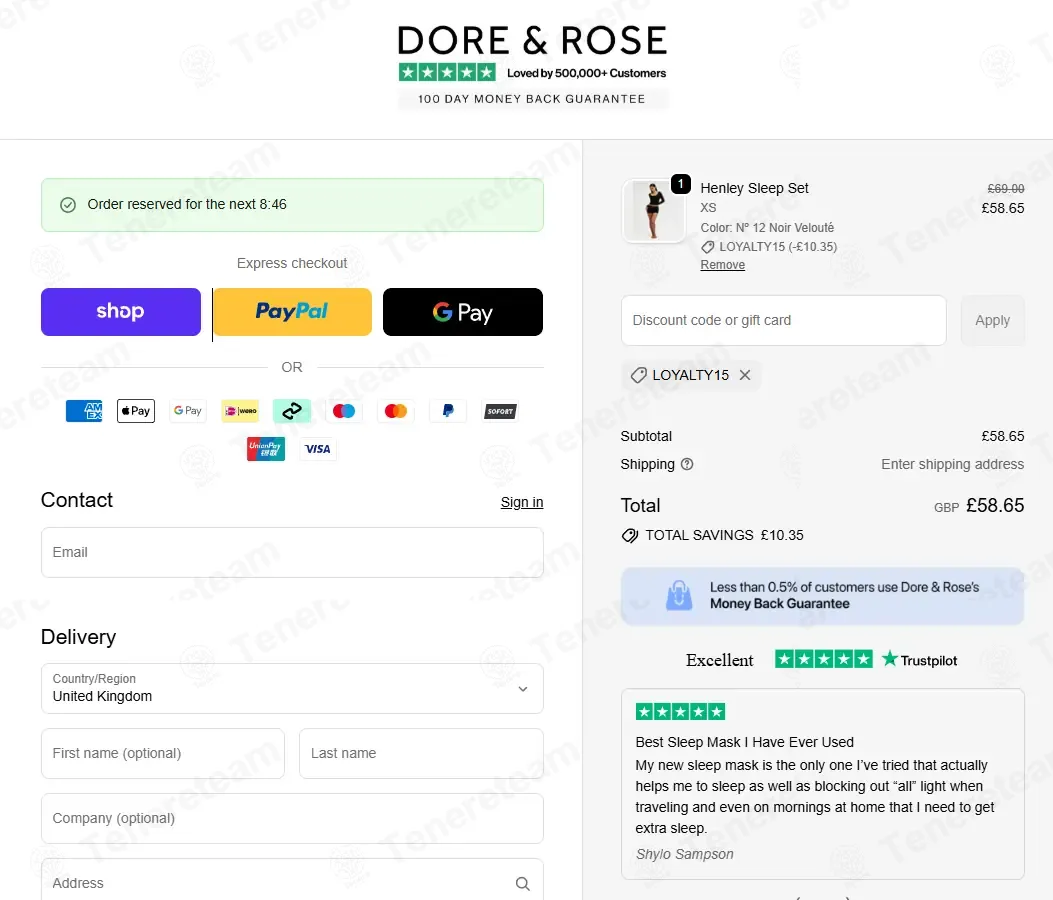Open the Sign in link
The height and width of the screenshot is (900, 1053).
coord(522,502)
